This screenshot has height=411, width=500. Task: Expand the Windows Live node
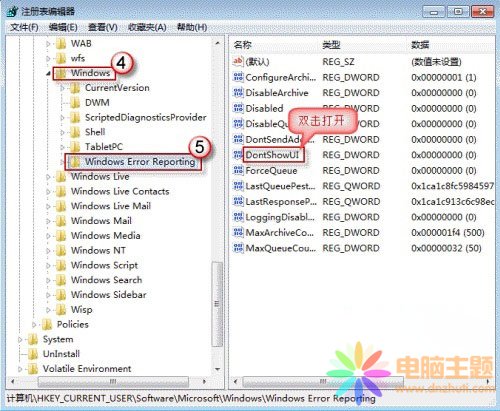[48, 177]
